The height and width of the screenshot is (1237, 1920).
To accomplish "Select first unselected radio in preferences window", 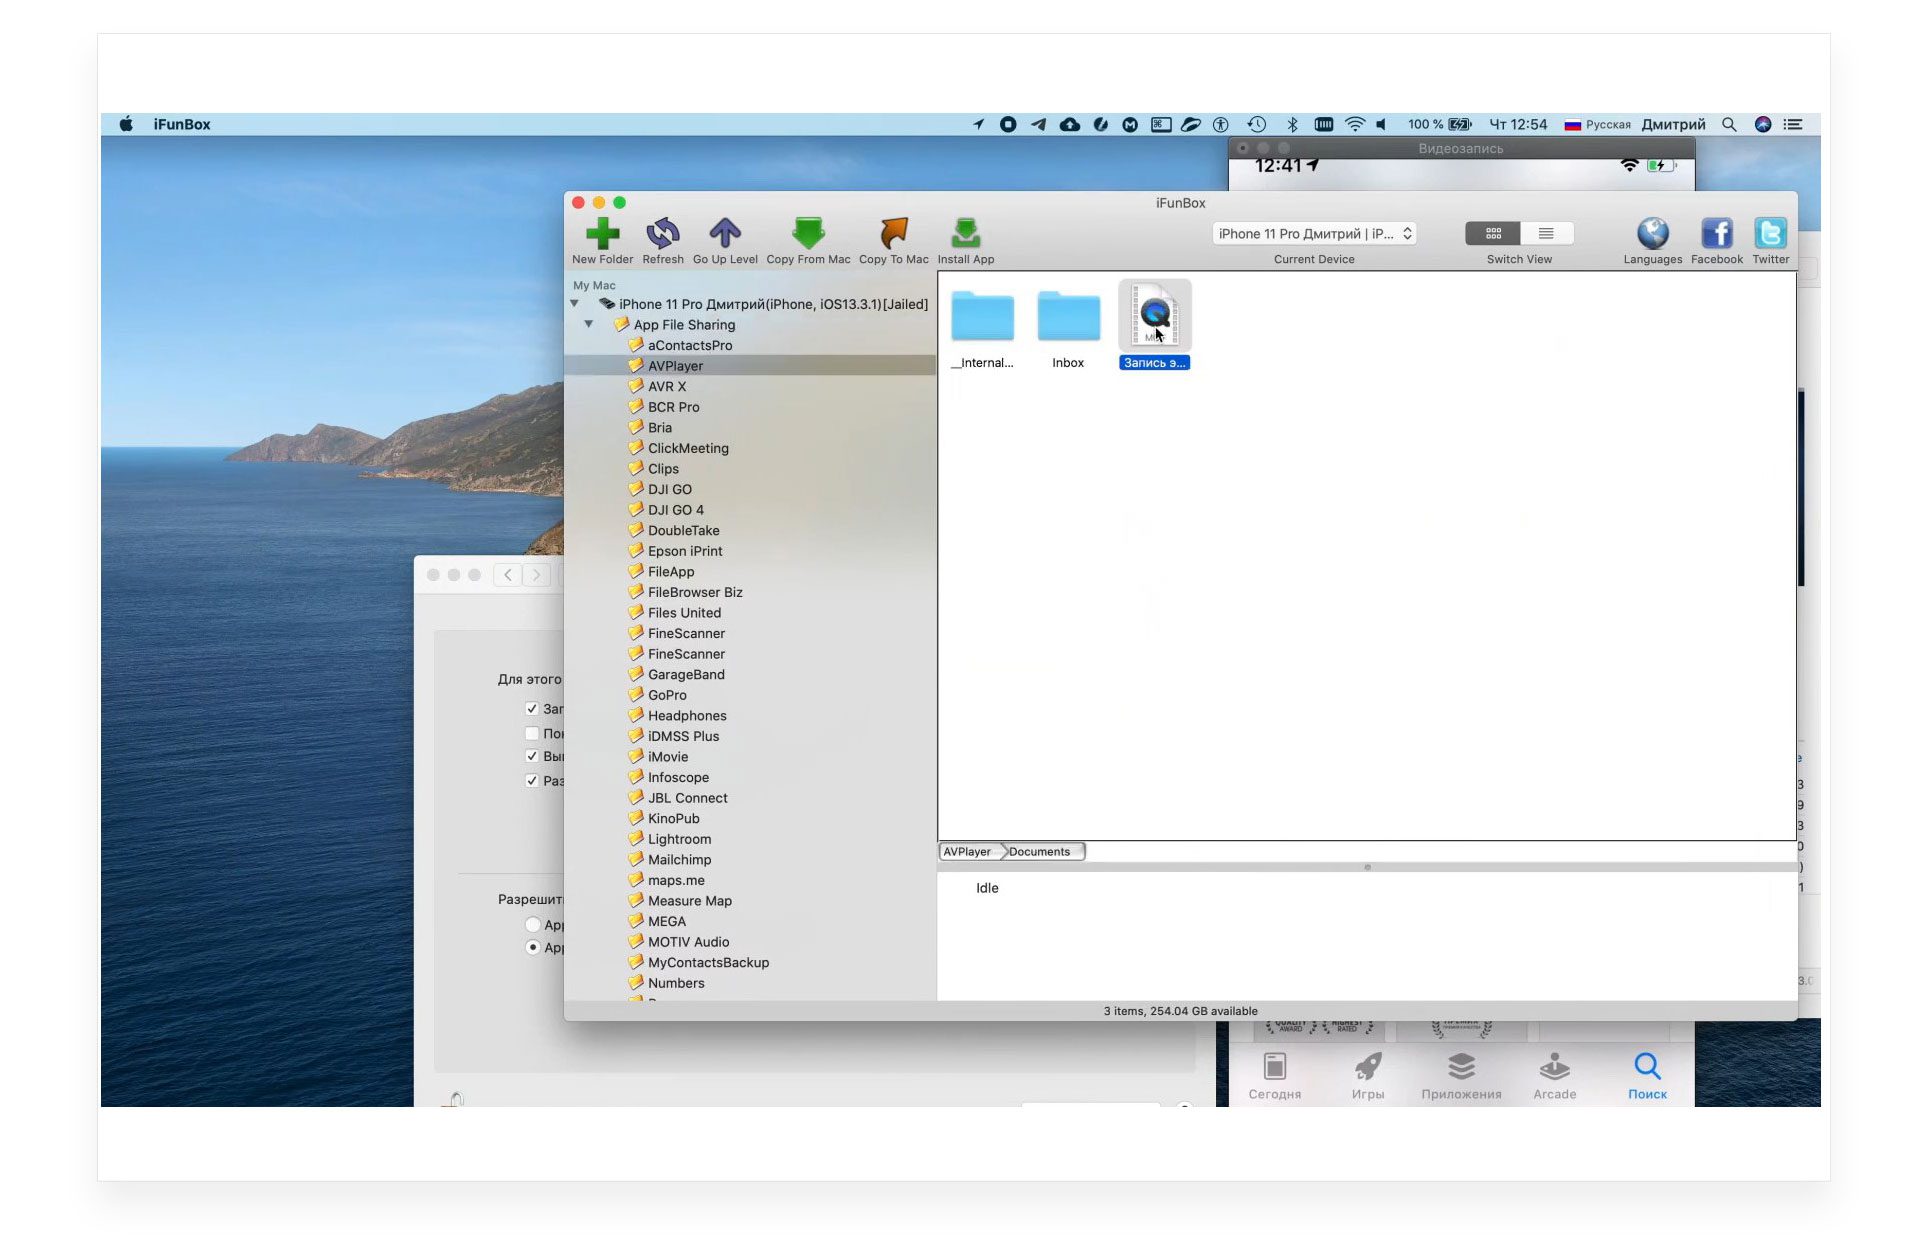I will (x=533, y=925).
